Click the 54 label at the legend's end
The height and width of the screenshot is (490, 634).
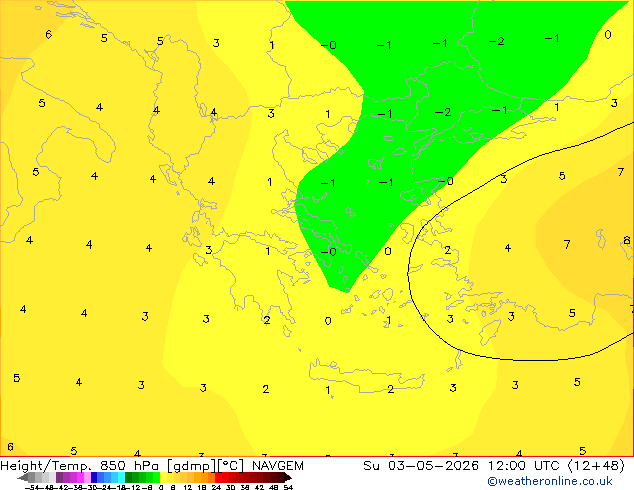[288, 487]
